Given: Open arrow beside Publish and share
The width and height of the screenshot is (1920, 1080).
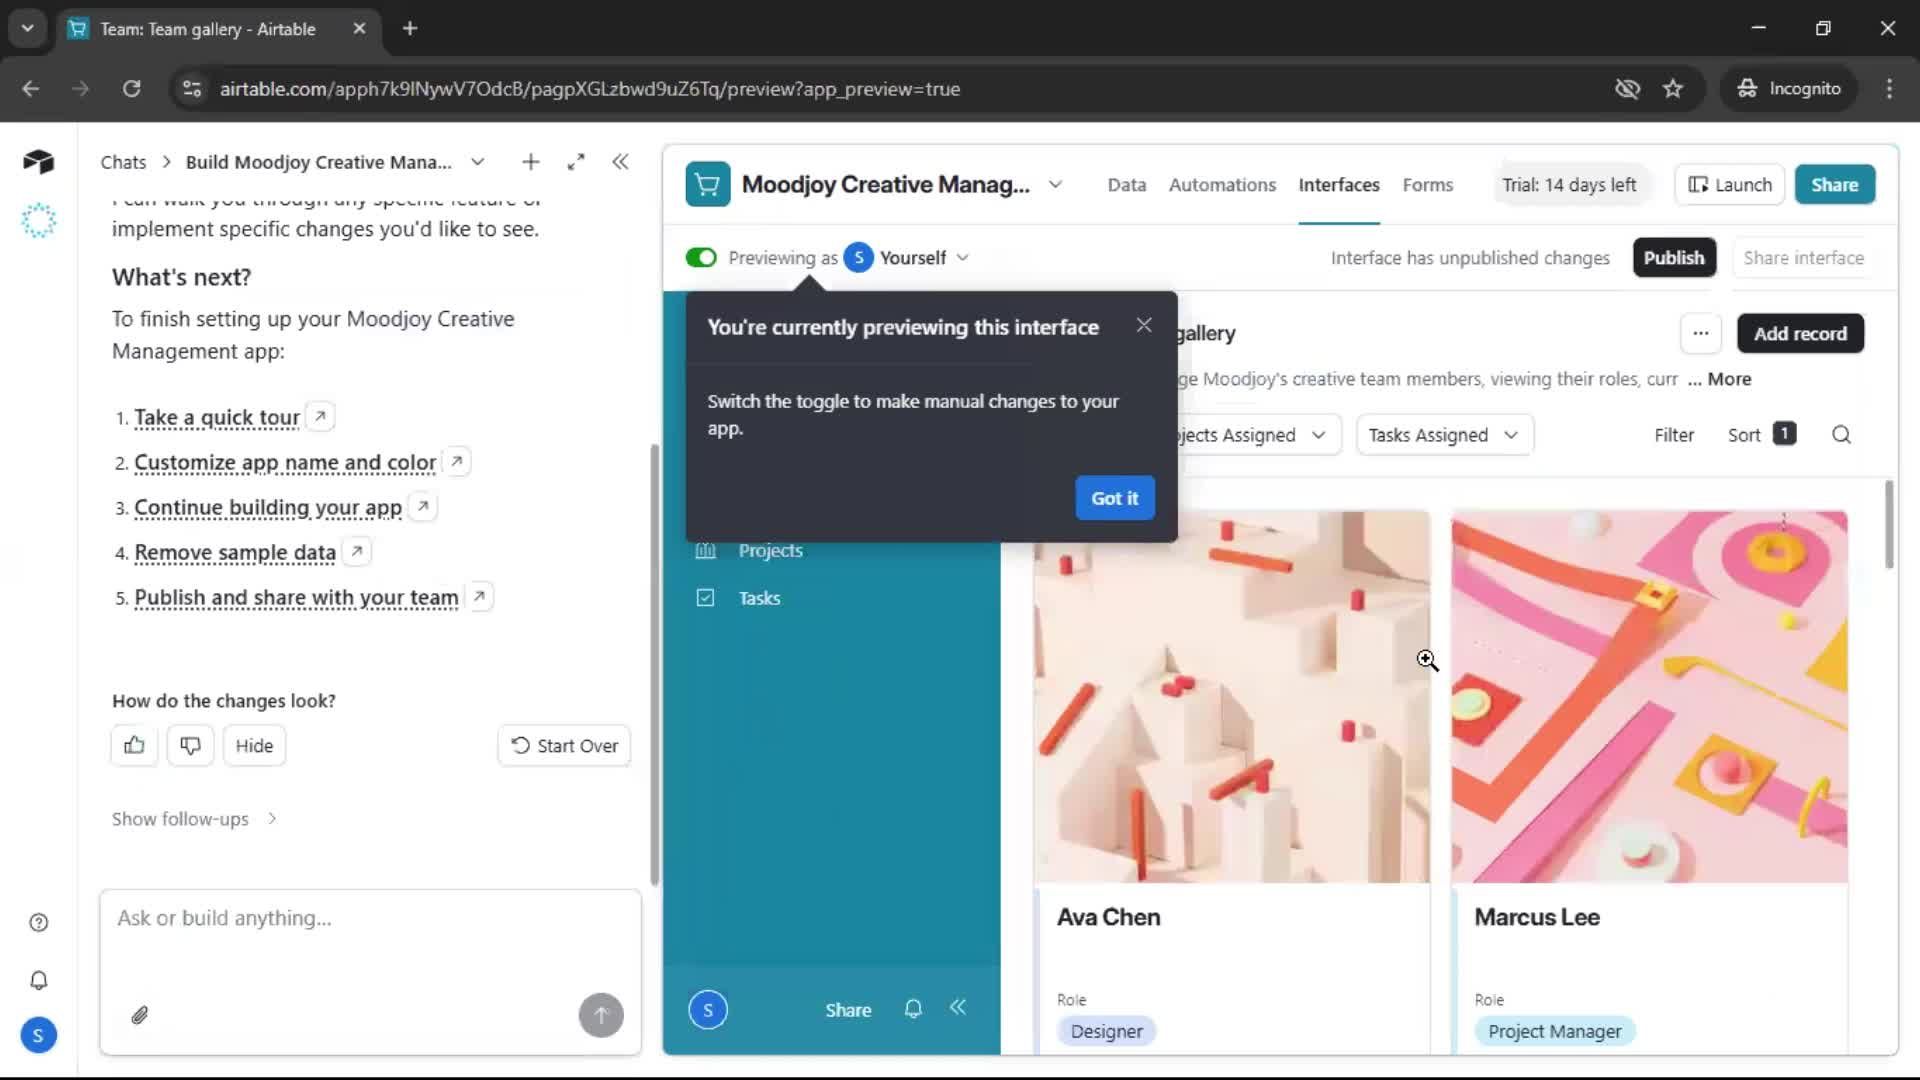Looking at the screenshot, I should [480, 597].
